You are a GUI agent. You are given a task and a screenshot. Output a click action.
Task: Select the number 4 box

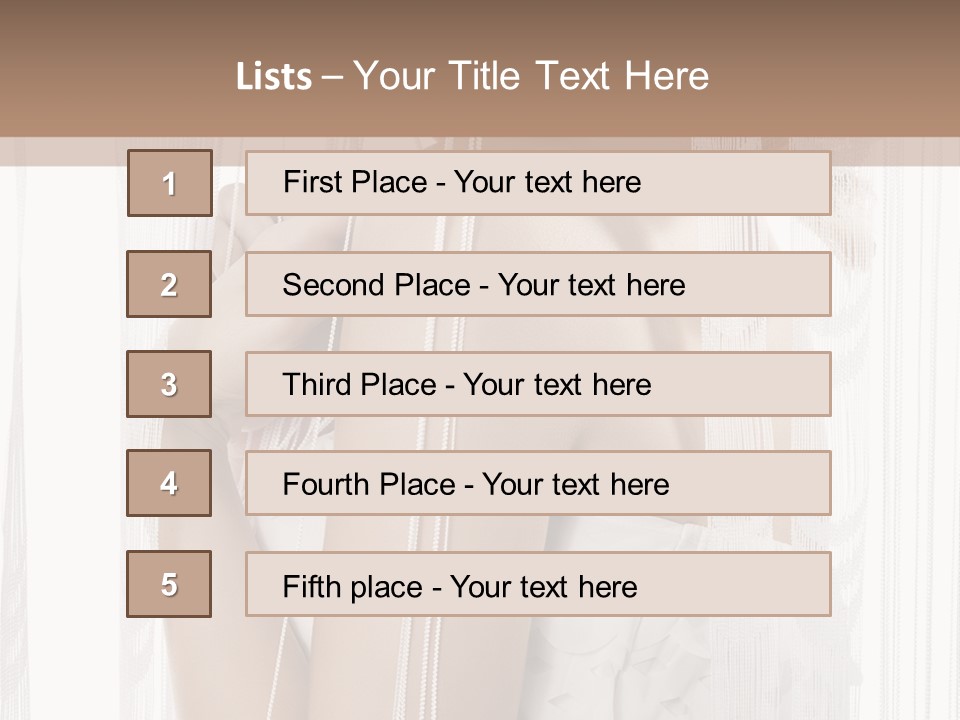tap(169, 483)
